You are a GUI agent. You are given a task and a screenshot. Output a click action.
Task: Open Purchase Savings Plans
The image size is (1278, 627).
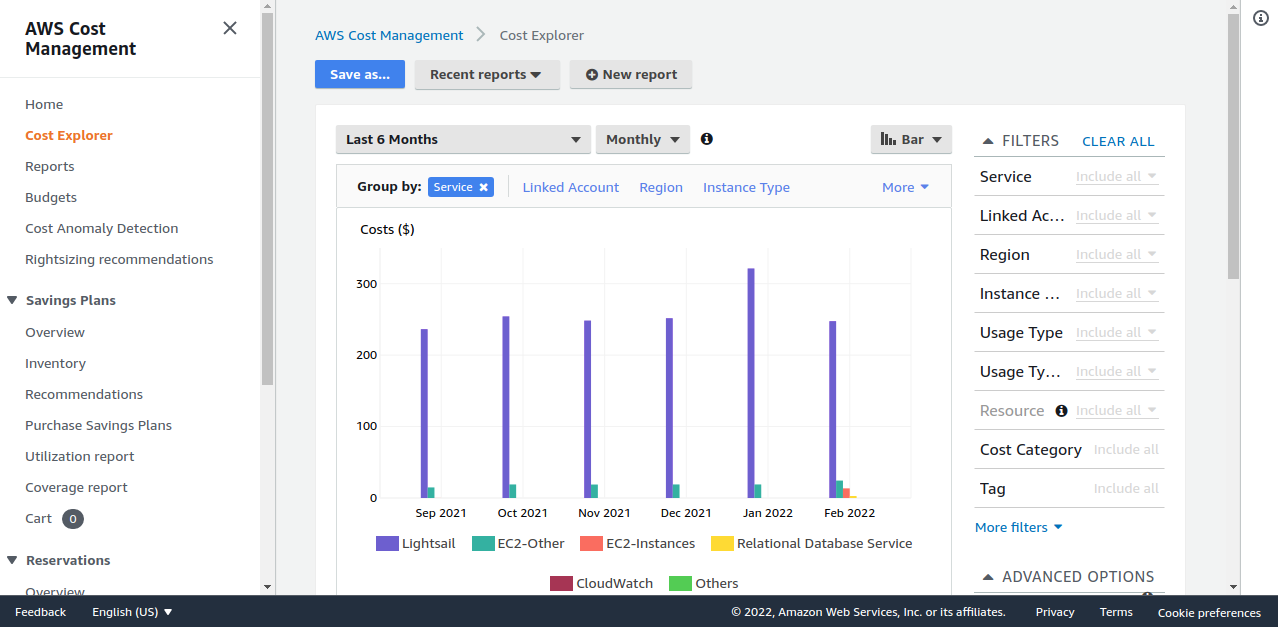98,425
